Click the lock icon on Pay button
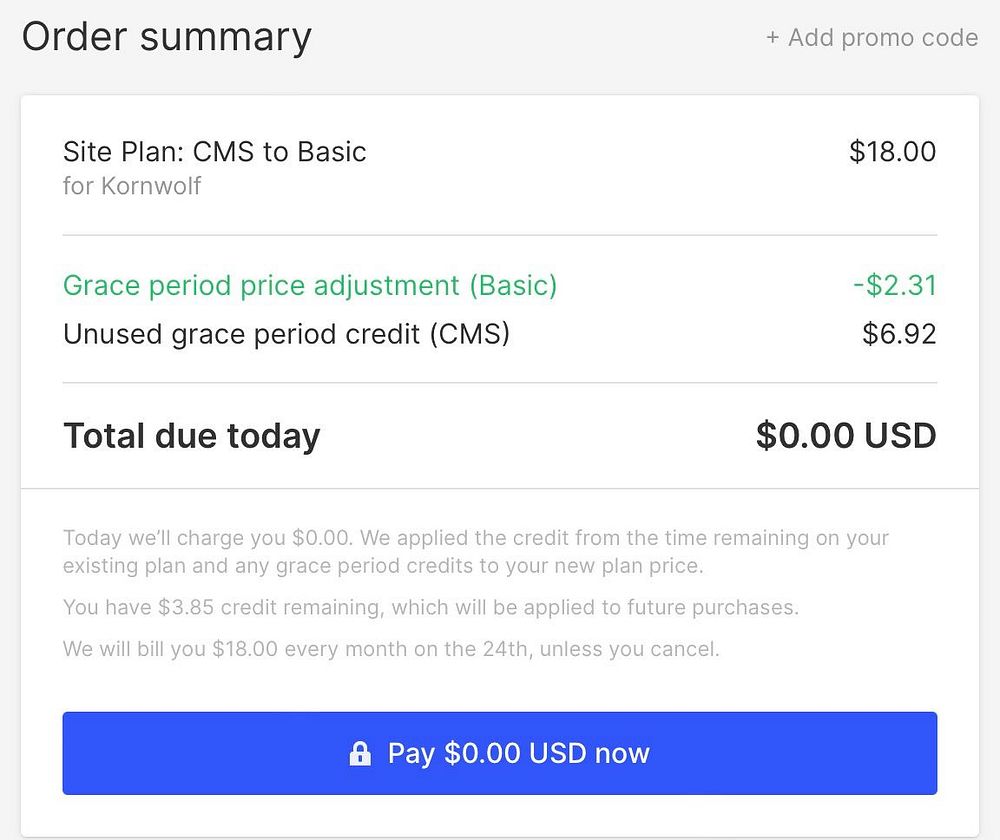The height and width of the screenshot is (840, 1000). [x=360, y=754]
